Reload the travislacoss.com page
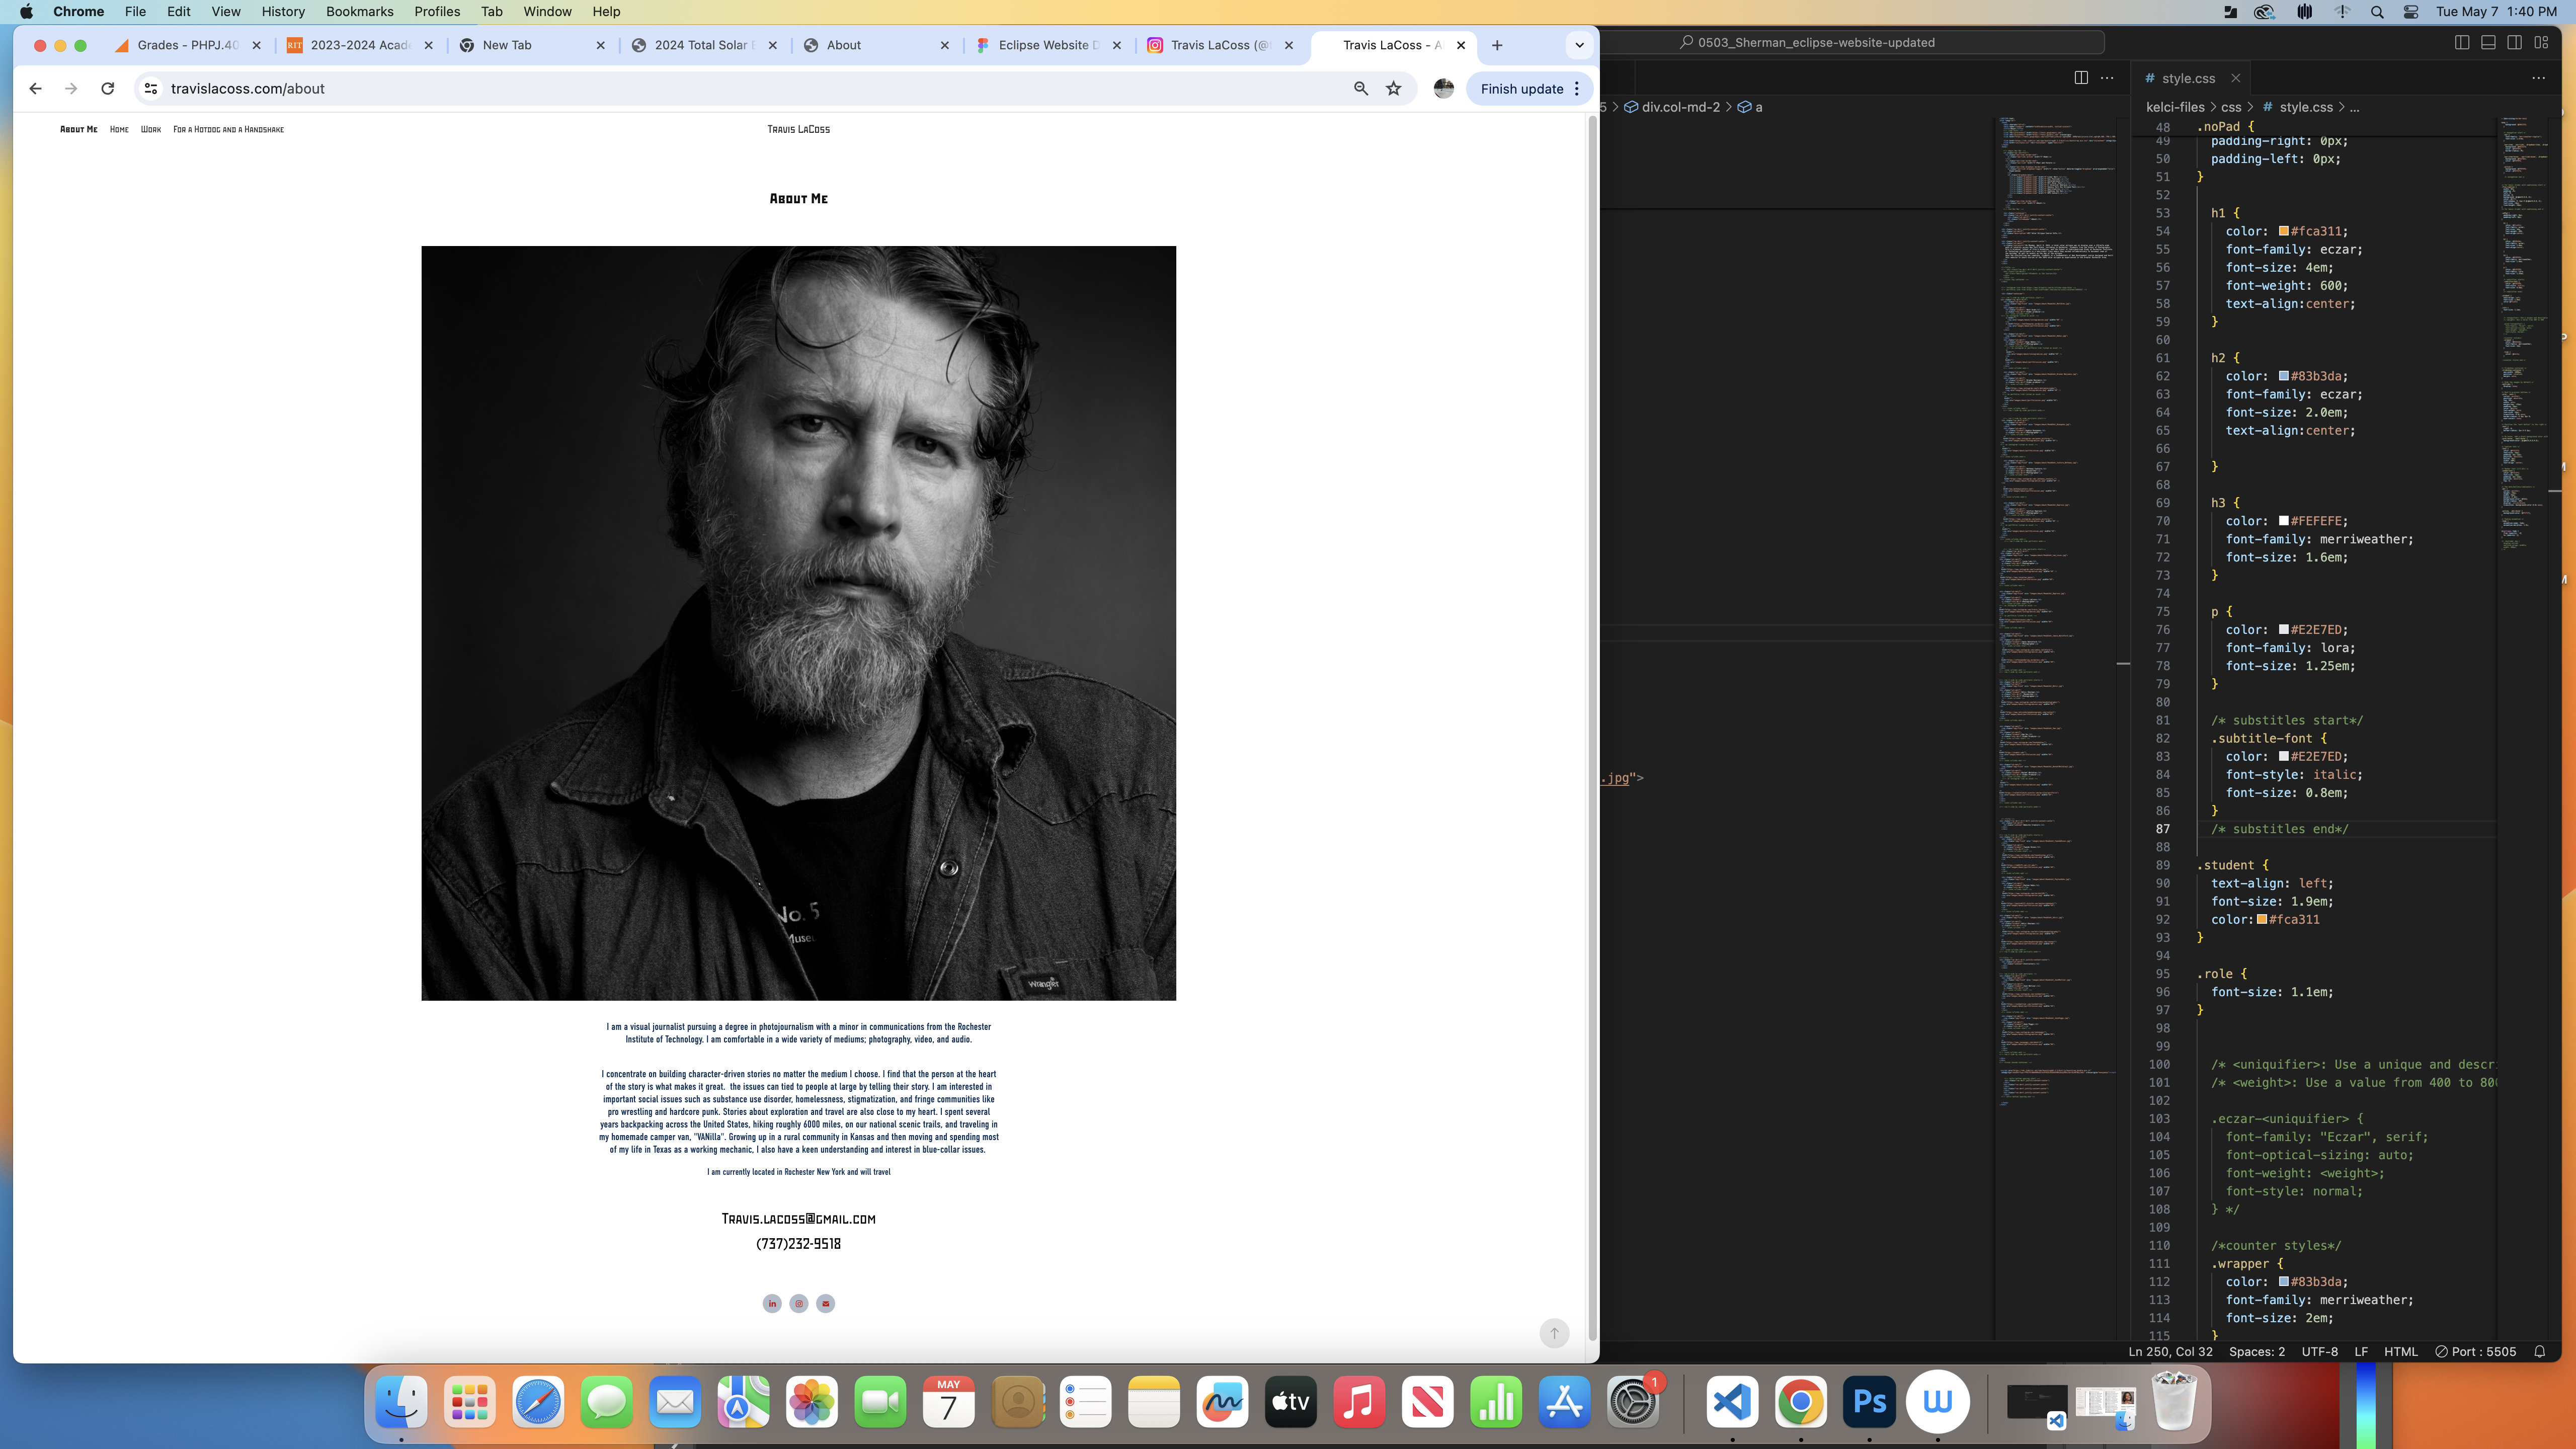This screenshot has height=1449, width=2576. click(108, 89)
